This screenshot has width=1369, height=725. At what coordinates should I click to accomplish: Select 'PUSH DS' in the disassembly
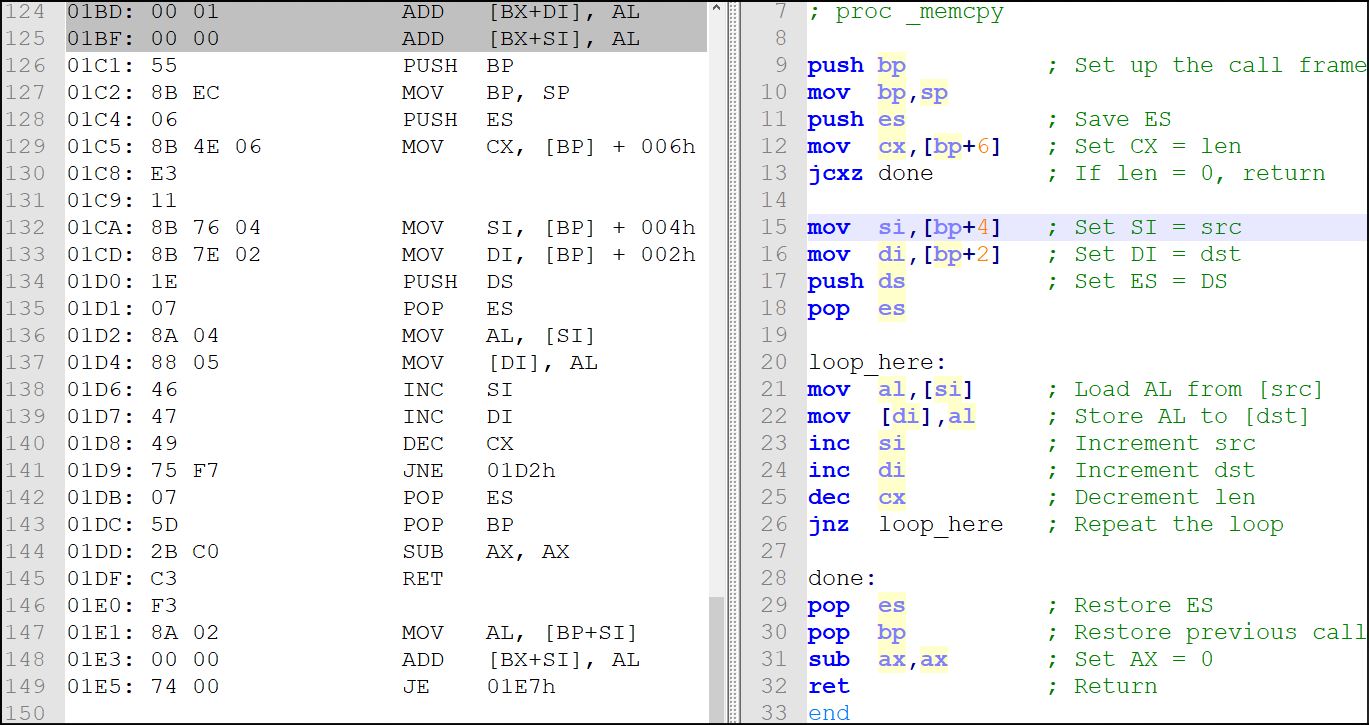coord(457,283)
